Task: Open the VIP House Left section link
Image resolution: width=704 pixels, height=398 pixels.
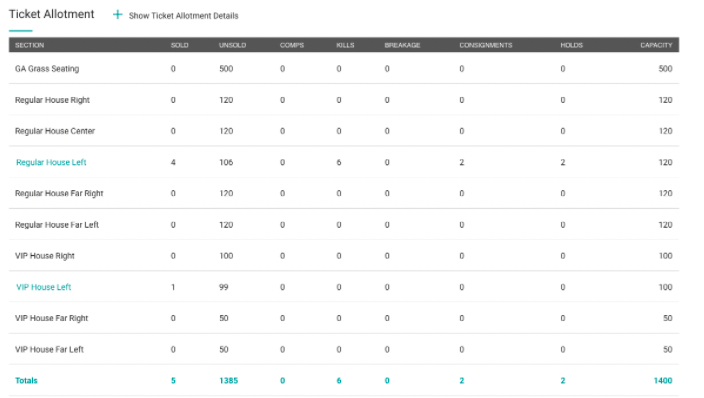Action: [x=44, y=287]
